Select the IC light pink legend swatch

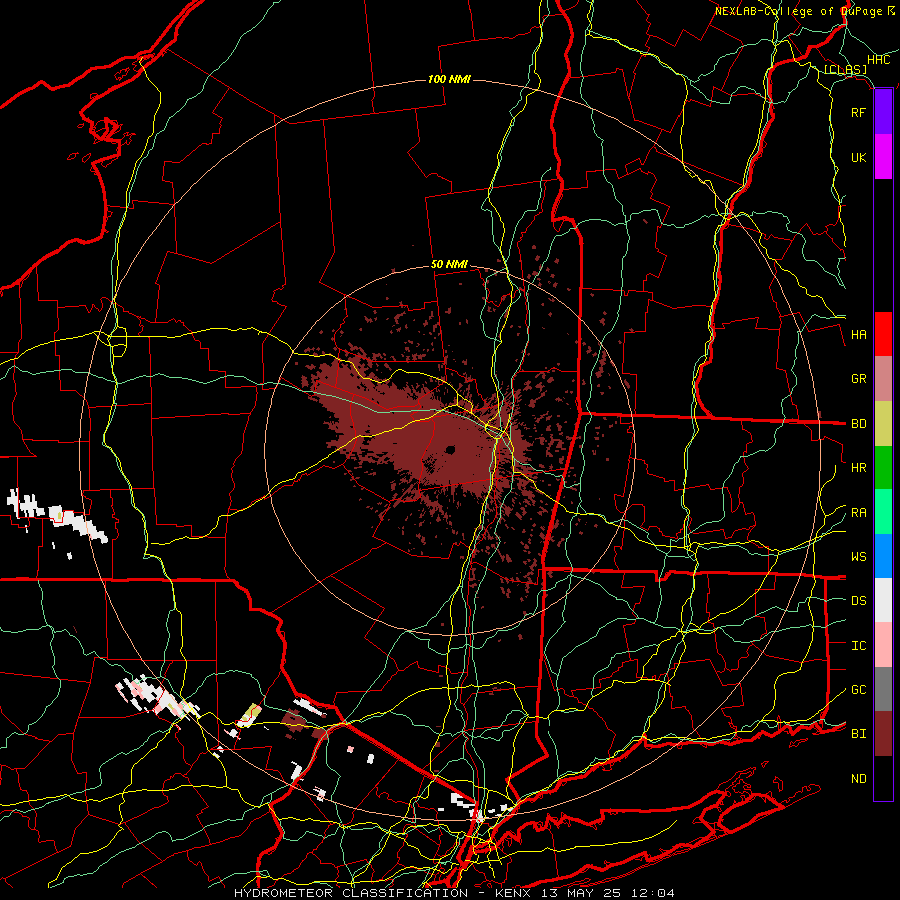click(883, 645)
